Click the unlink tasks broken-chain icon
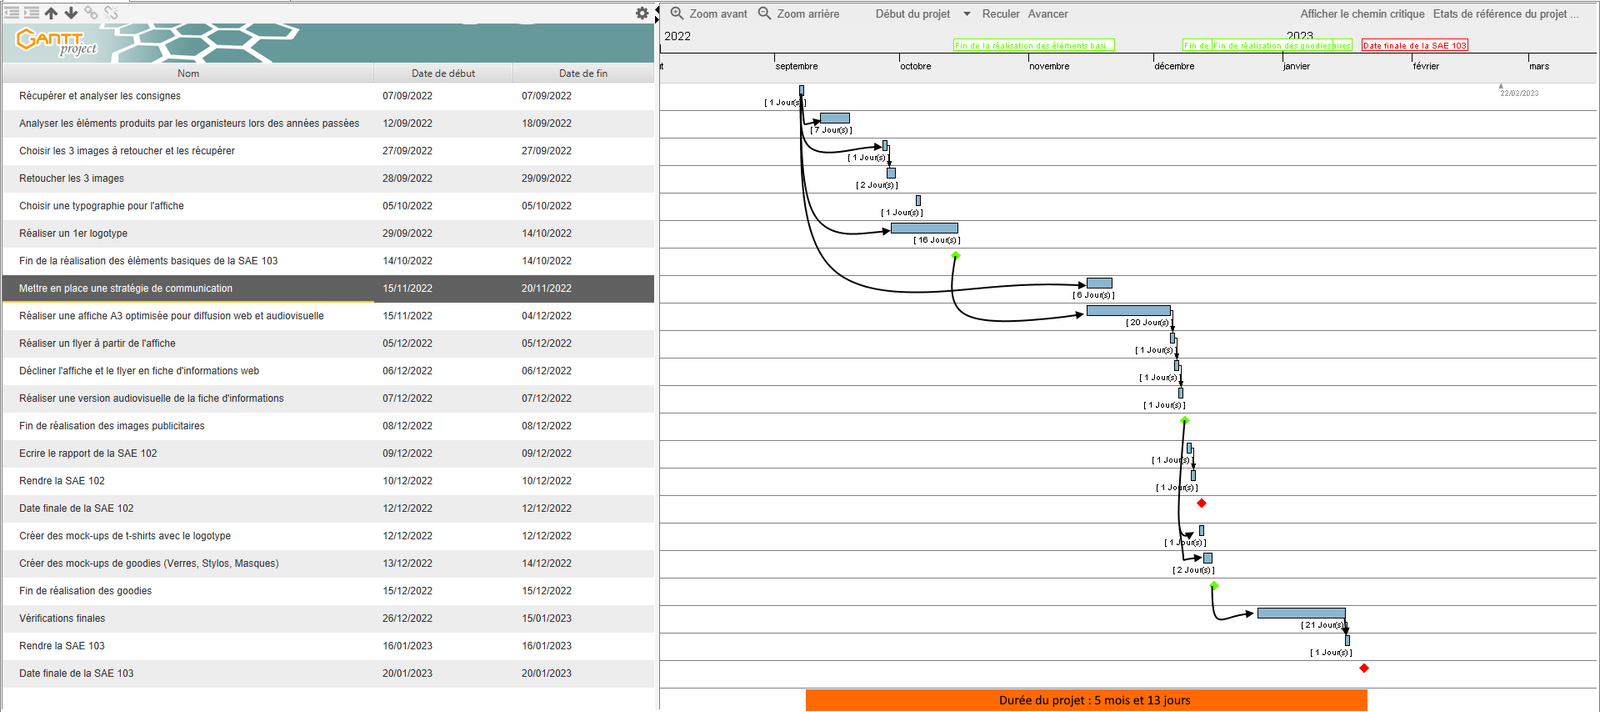1600x712 pixels. [x=111, y=13]
